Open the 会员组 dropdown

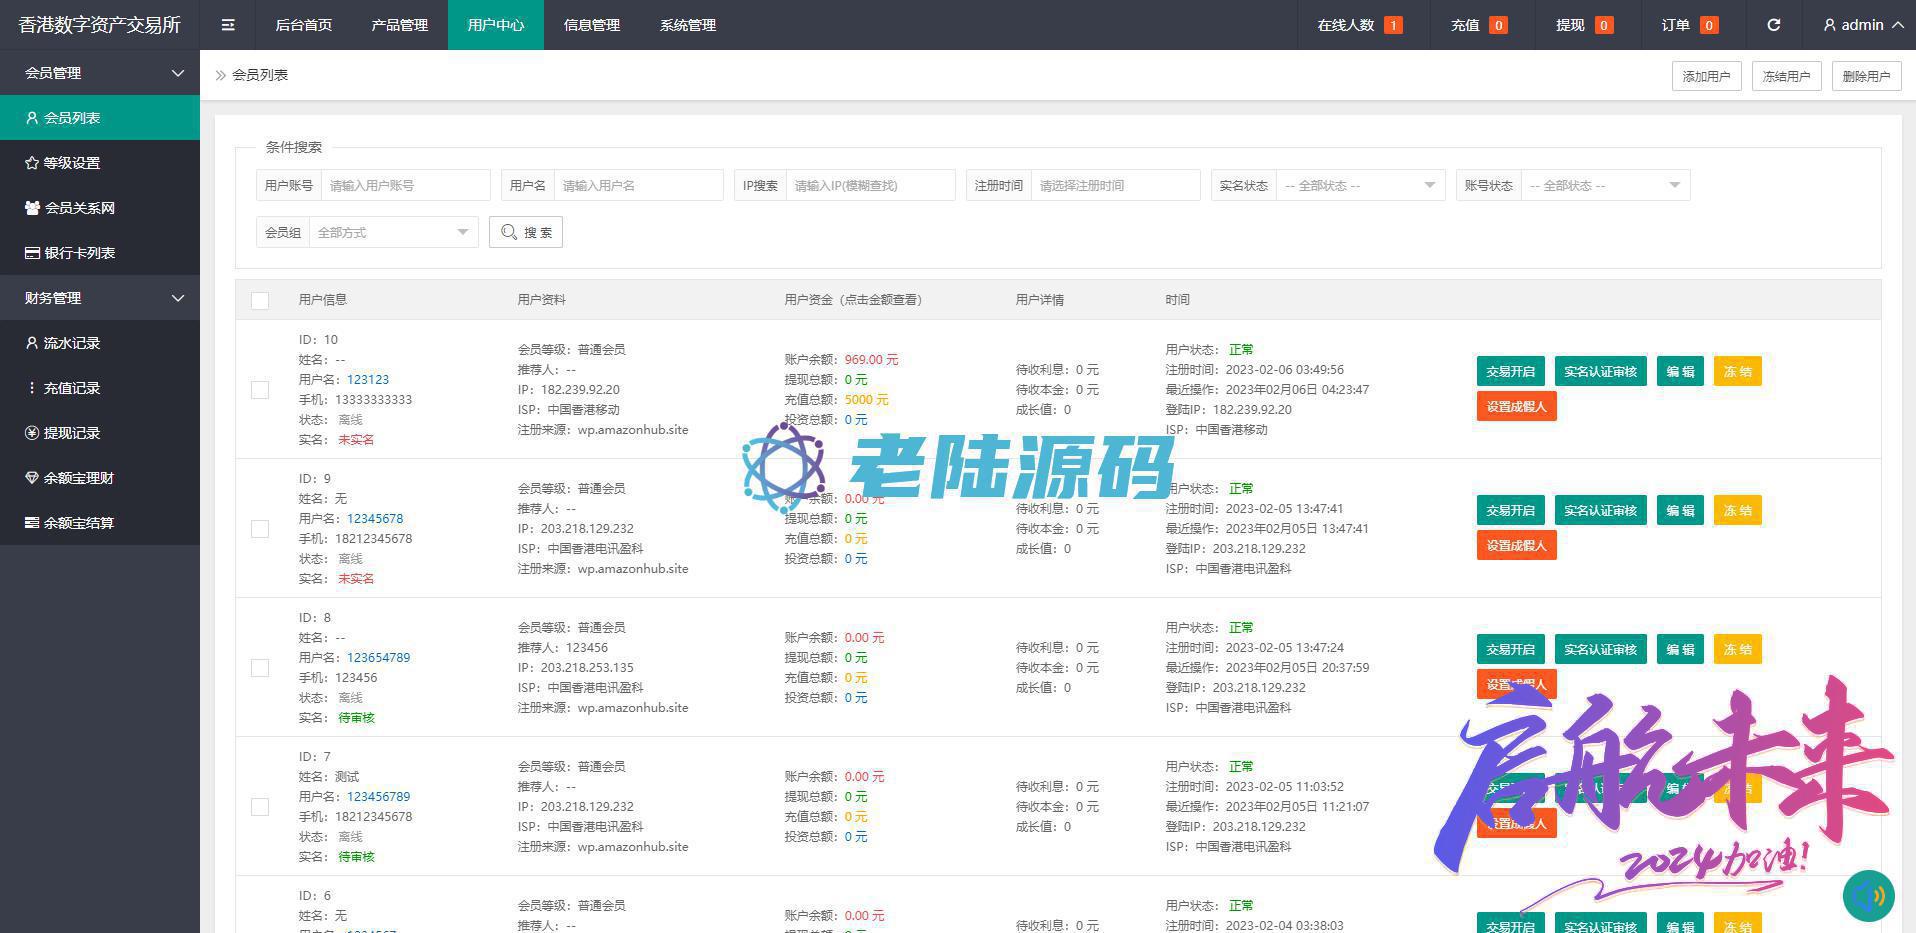[393, 232]
